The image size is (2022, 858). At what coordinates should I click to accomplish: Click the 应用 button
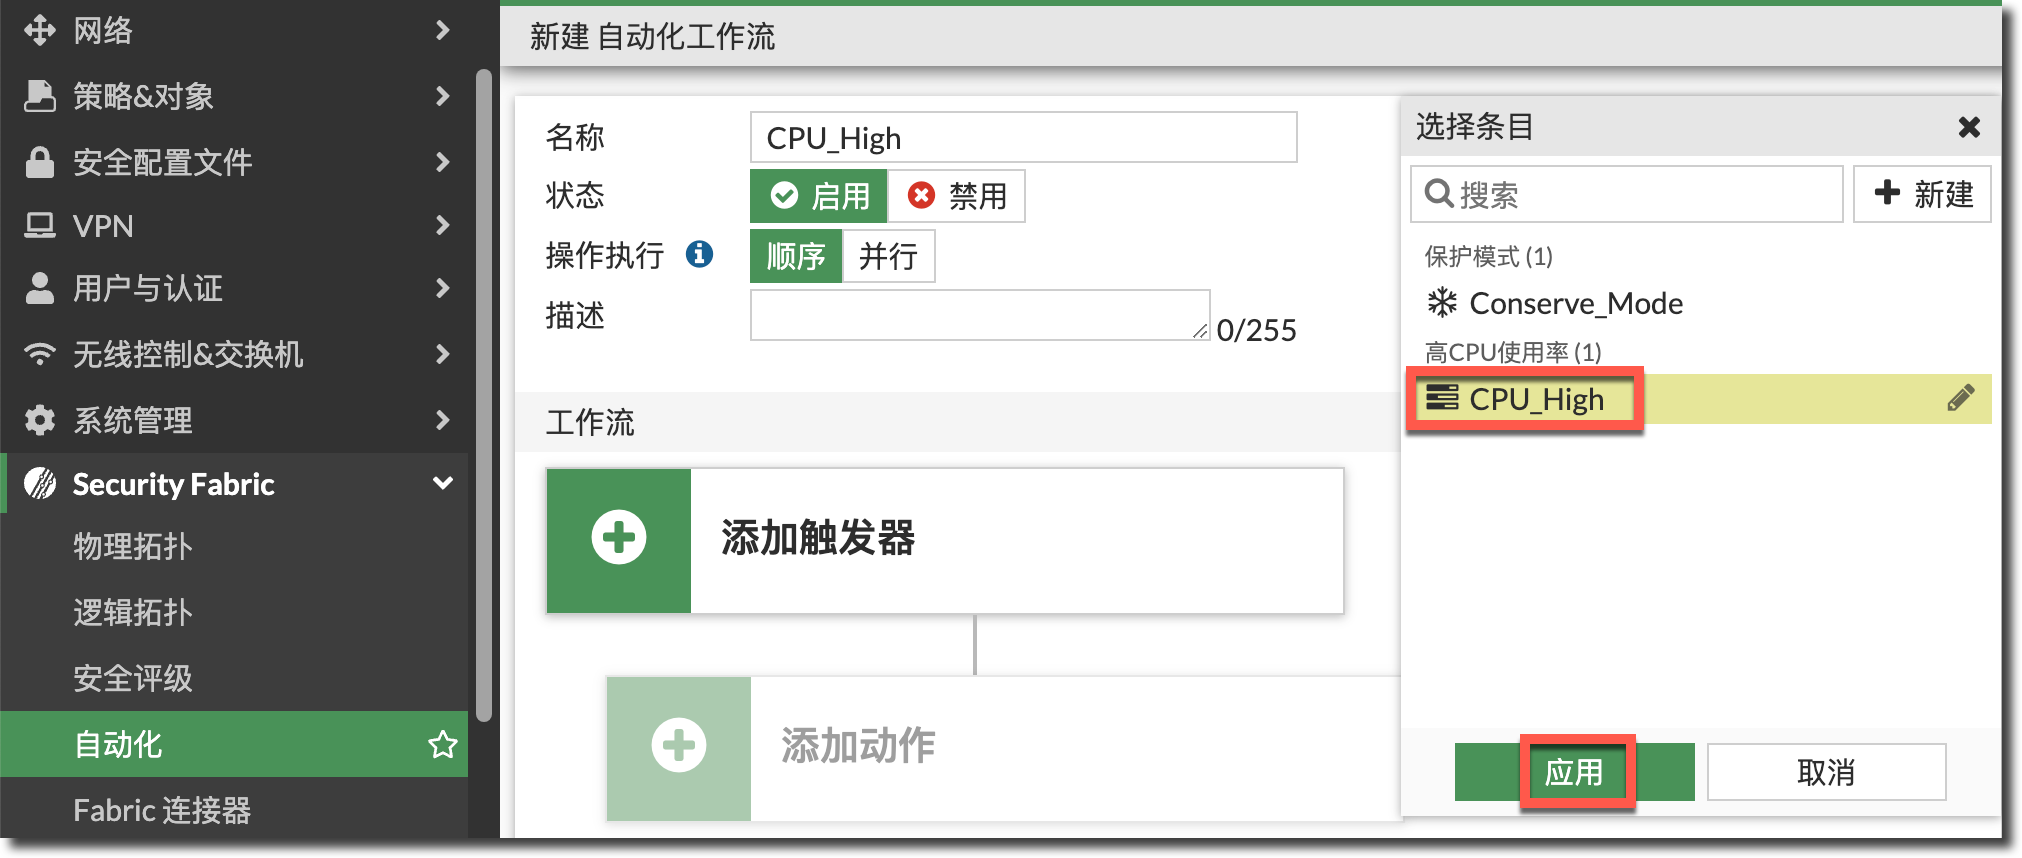click(1574, 772)
